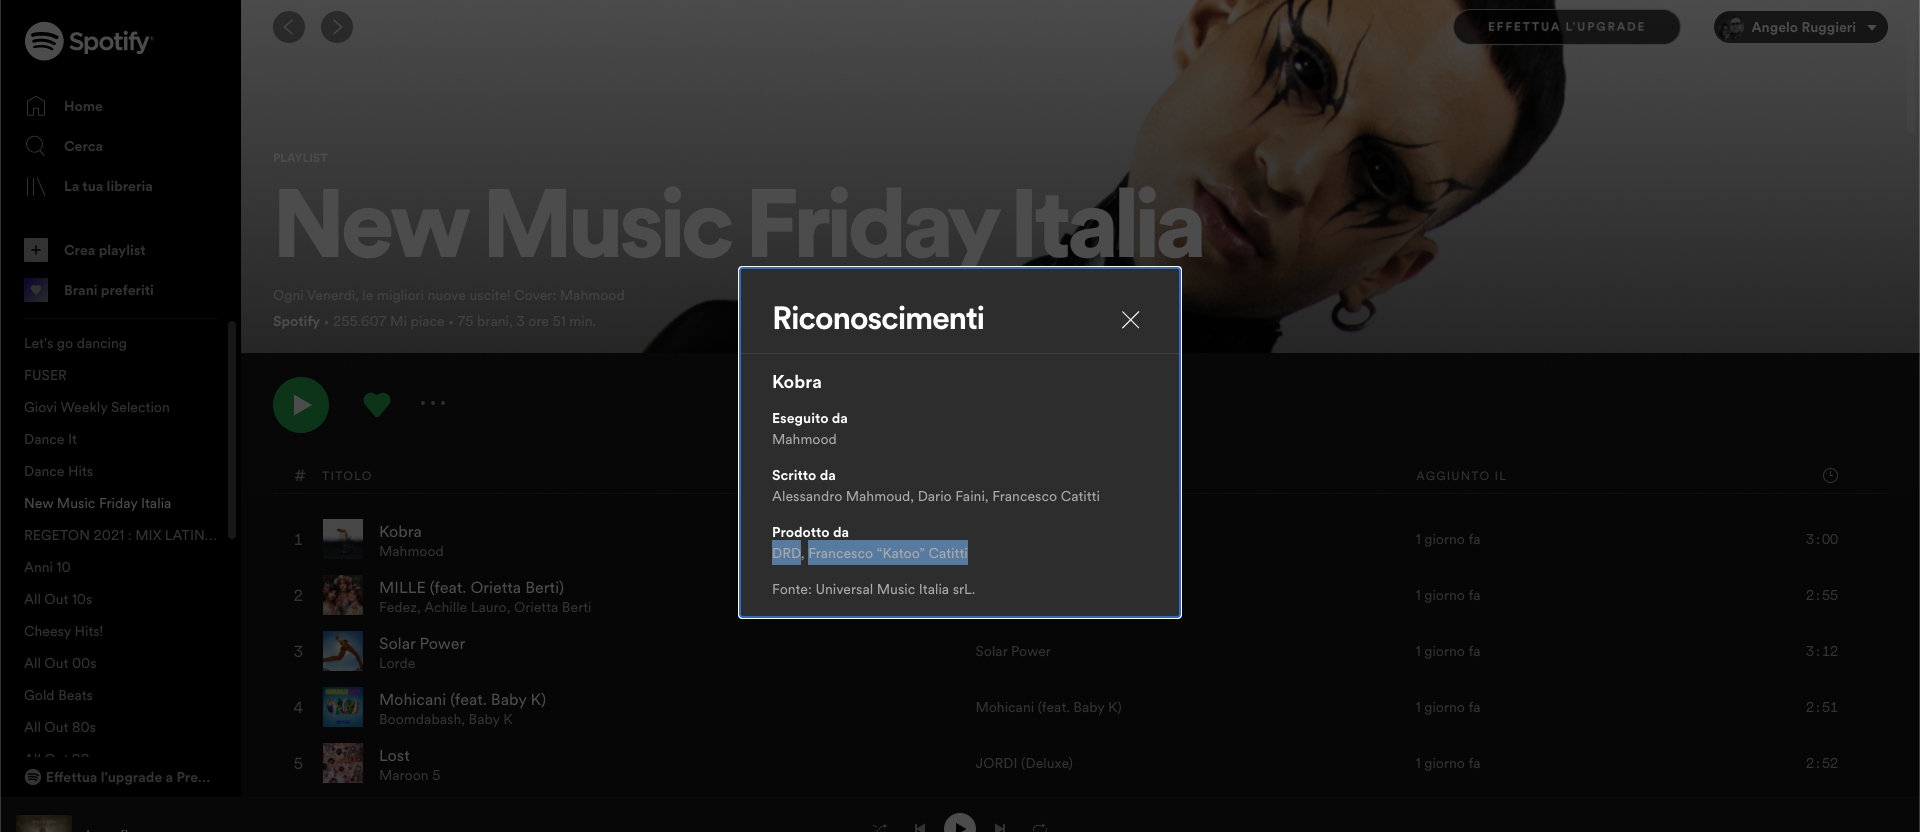Open the three dots more options menu
Image resolution: width=1920 pixels, height=832 pixels.
click(x=433, y=403)
